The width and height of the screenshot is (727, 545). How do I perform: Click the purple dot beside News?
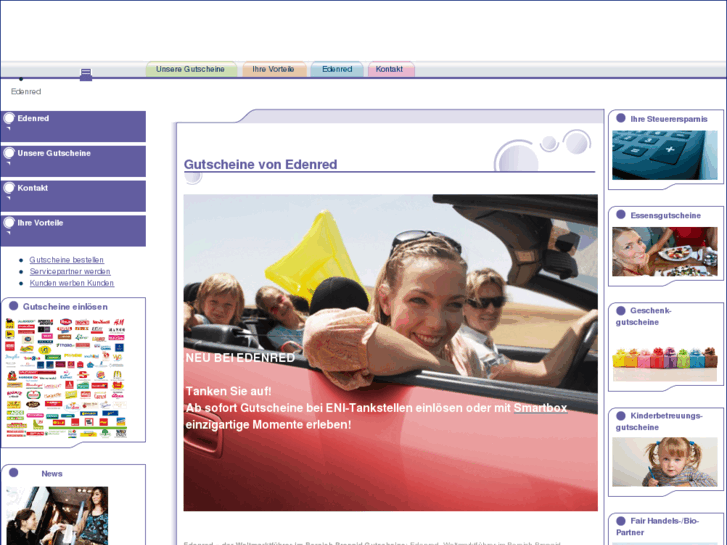(x=13, y=473)
